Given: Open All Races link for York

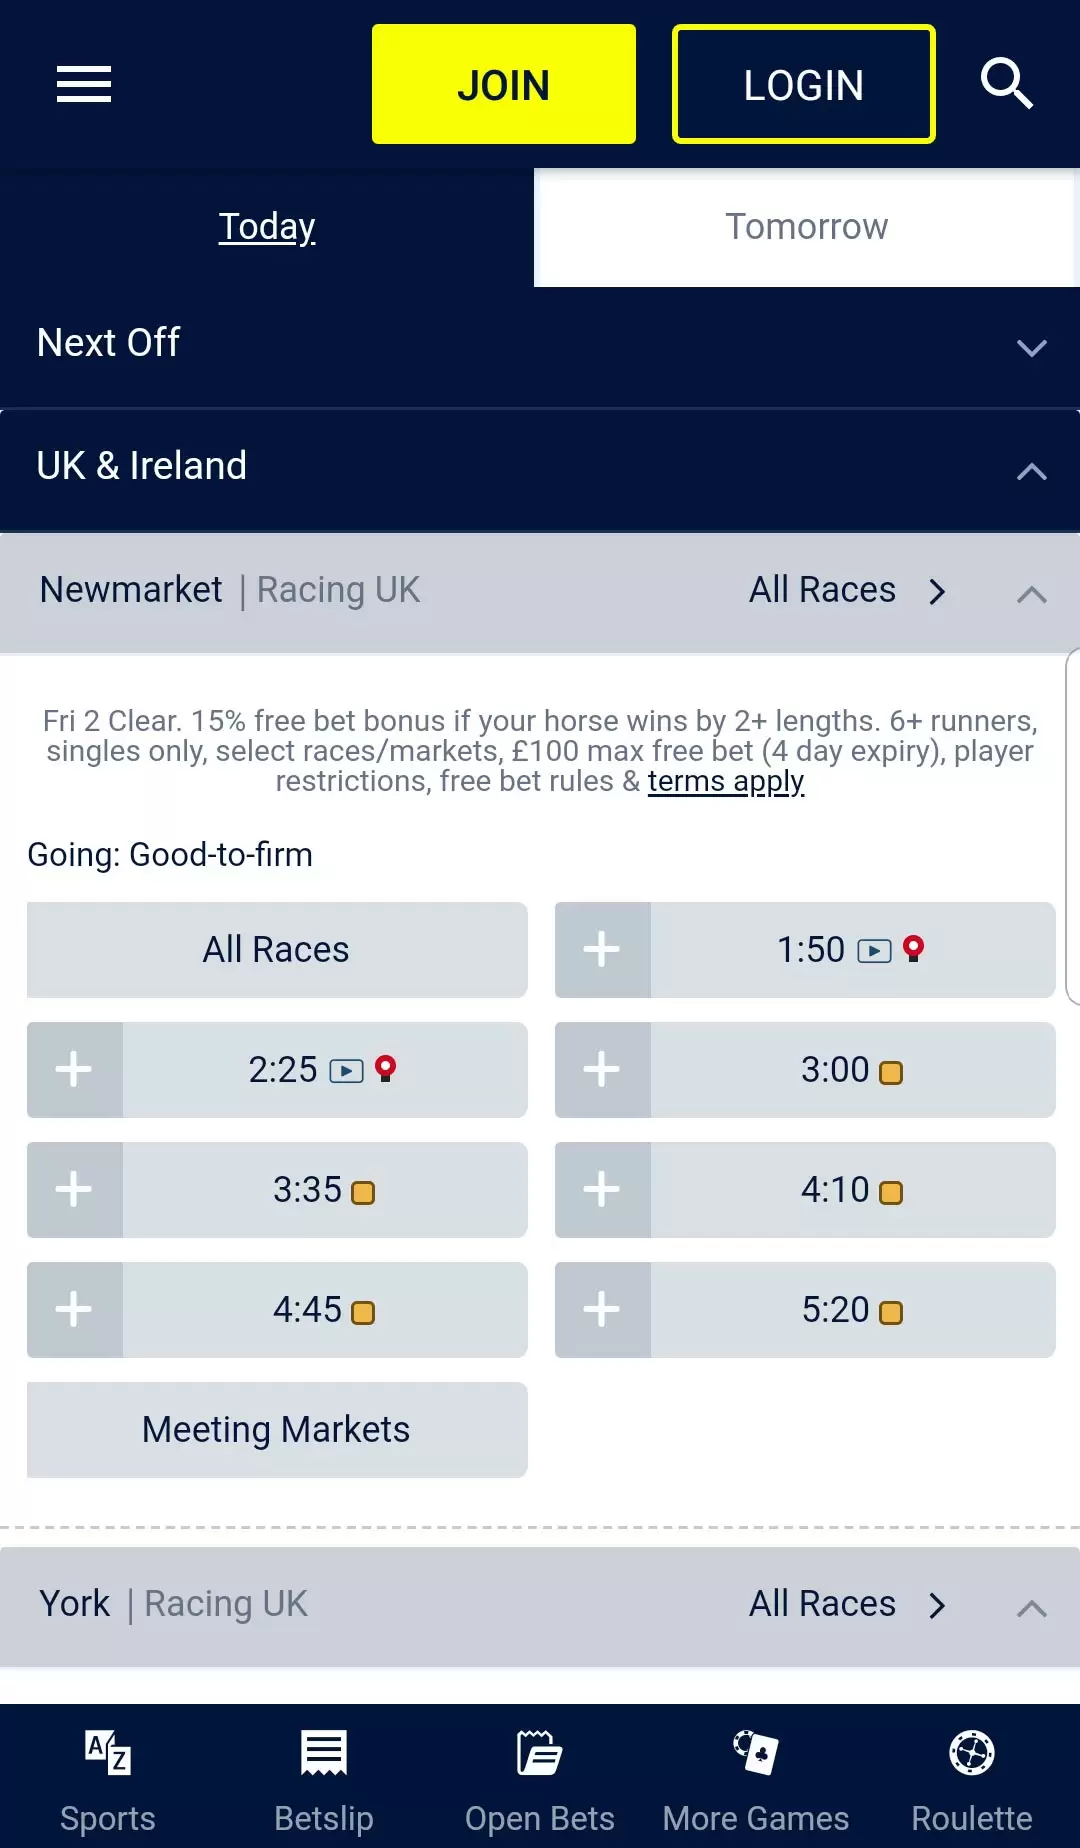Looking at the screenshot, I should (847, 1604).
